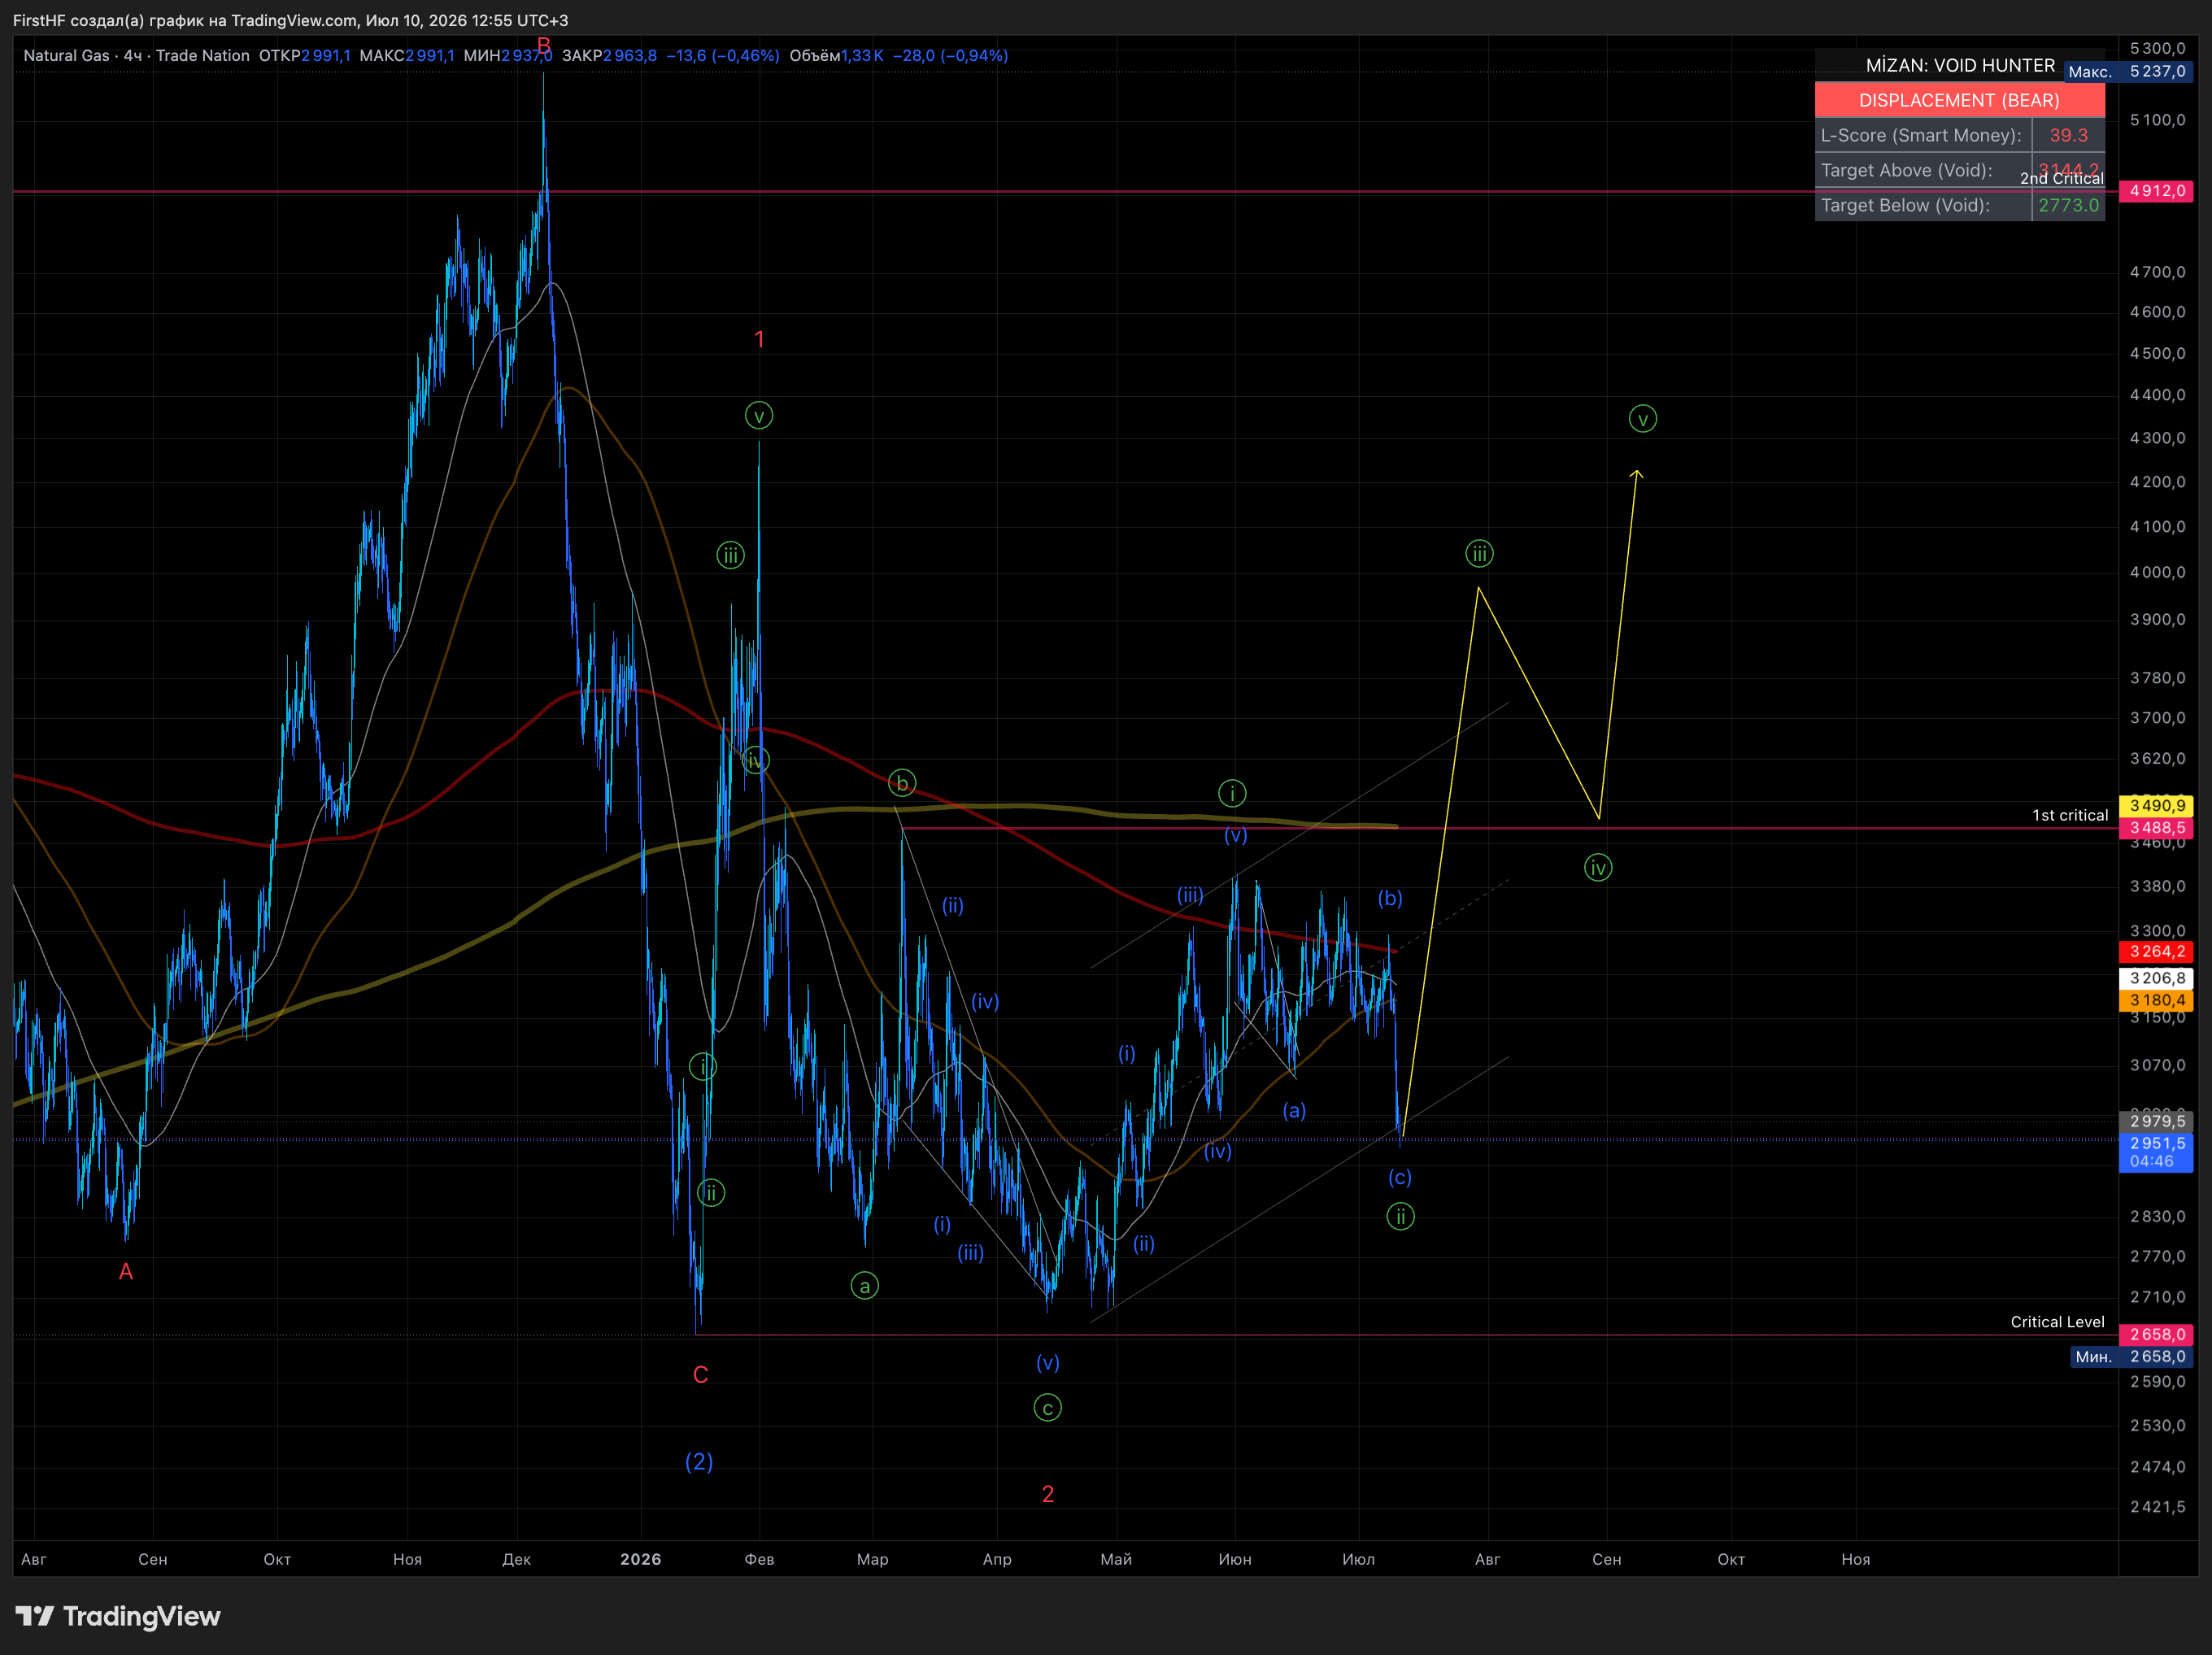Click the white 3206,8 price tag
Screen dimensions: 2212x1655
pos(2157,978)
